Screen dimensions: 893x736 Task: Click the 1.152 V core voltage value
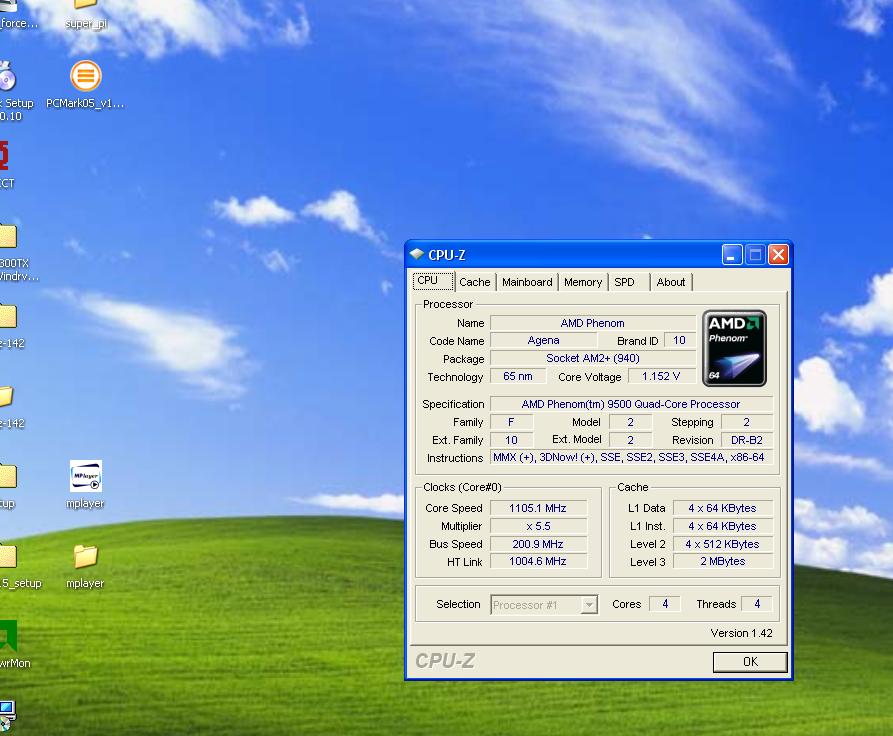pos(661,377)
